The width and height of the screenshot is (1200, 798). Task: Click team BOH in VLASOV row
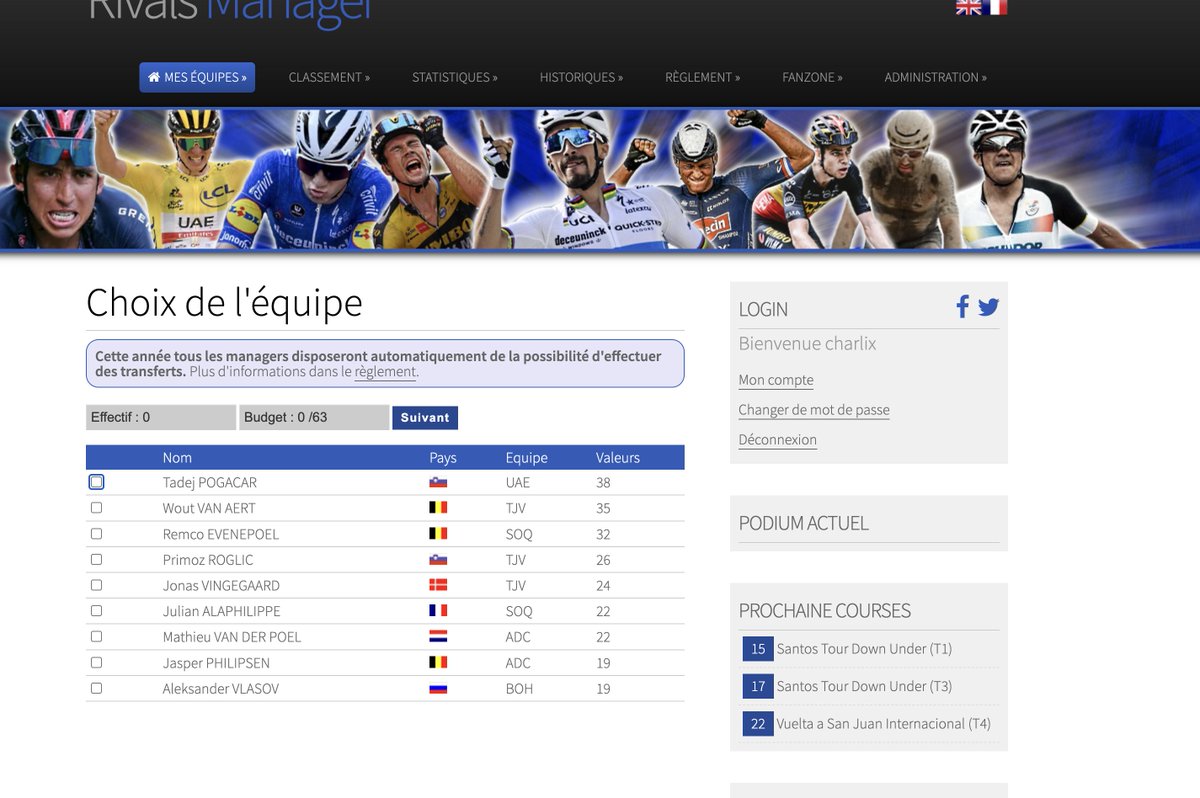(519, 689)
